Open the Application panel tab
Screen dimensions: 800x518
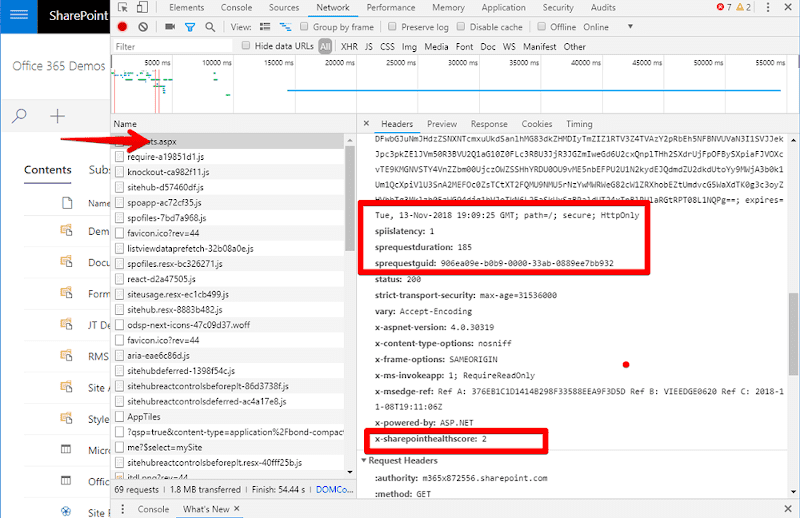(x=503, y=7)
